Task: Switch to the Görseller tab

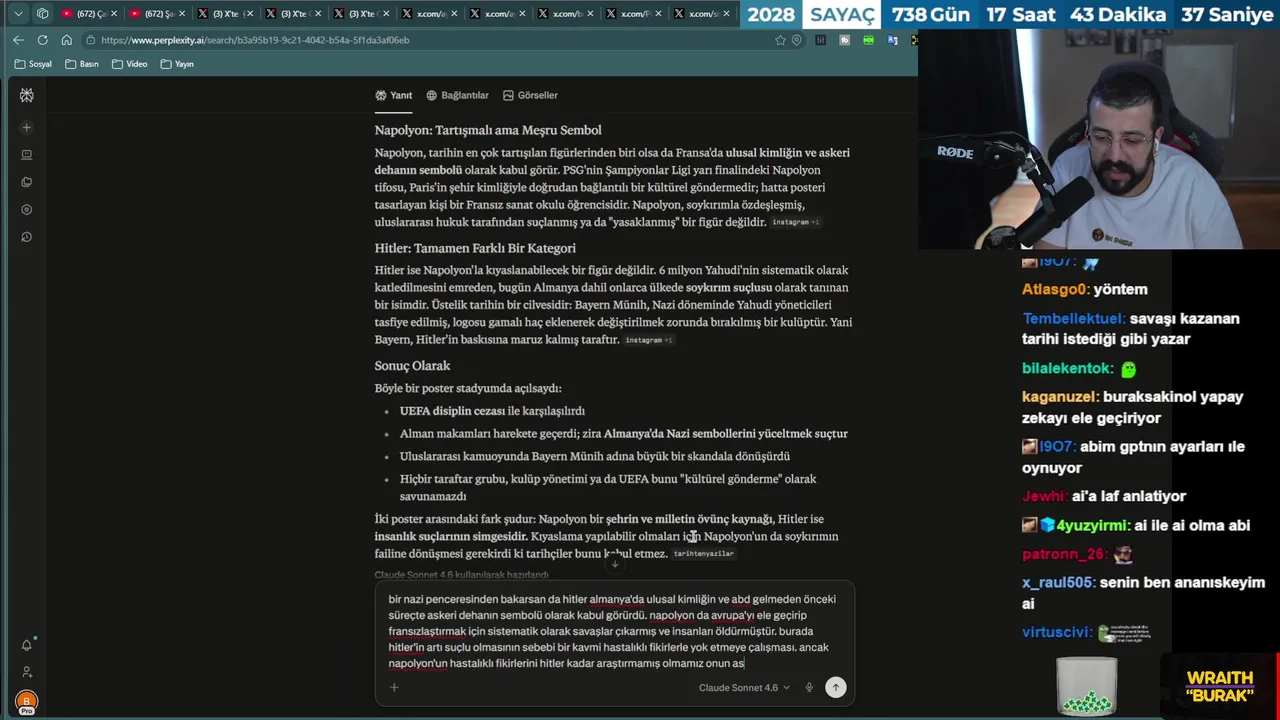Action: tap(530, 95)
